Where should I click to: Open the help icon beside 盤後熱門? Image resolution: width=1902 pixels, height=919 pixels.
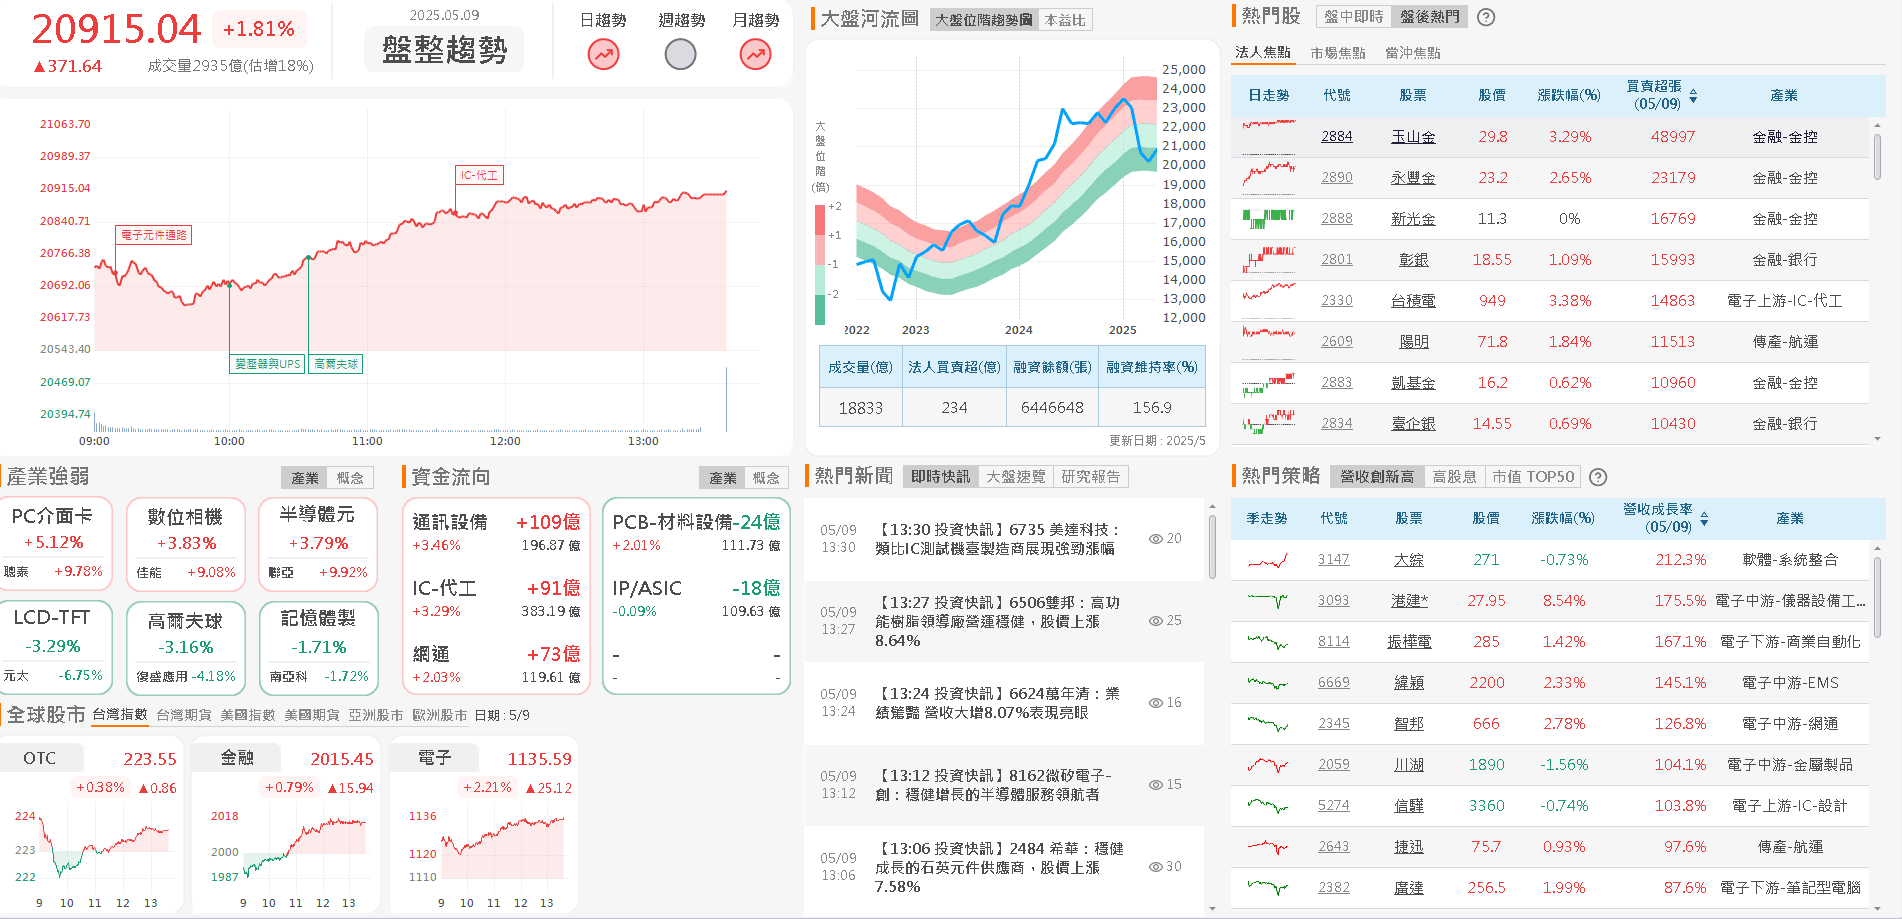tap(1486, 17)
